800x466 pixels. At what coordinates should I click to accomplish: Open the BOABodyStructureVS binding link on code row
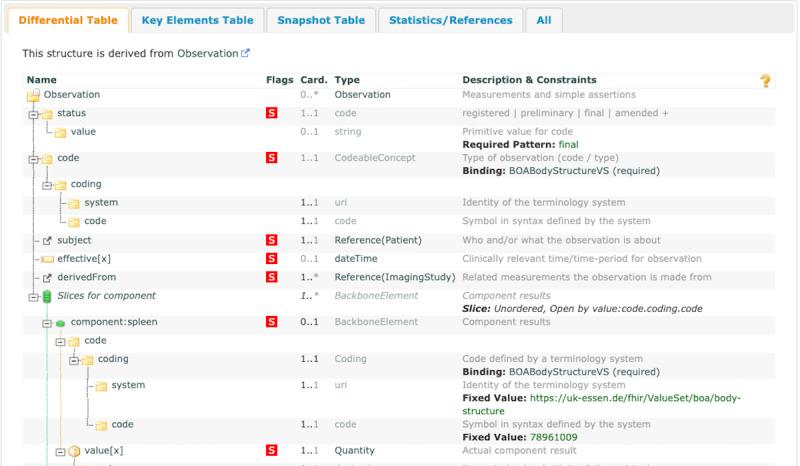click(x=555, y=170)
